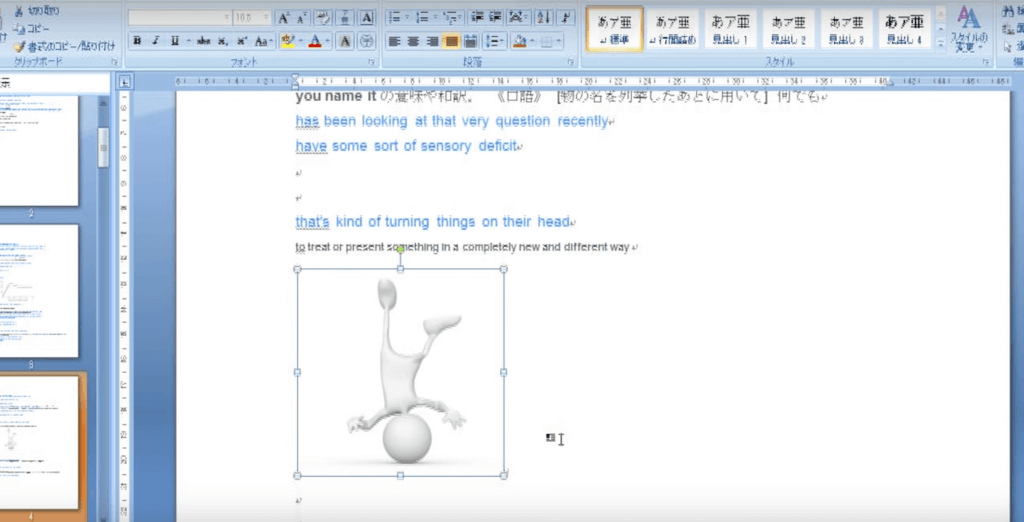1024x522 pixels.
Task: Align text to the left
Action: click(x=393, y=41)
